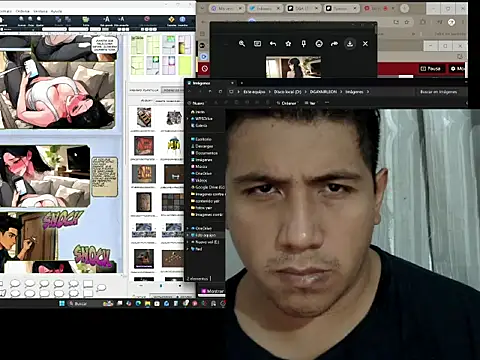Click the download icon in image viewer toolbar
The height and width of the screenshot is (360, 480).
[x=350, y=44]
